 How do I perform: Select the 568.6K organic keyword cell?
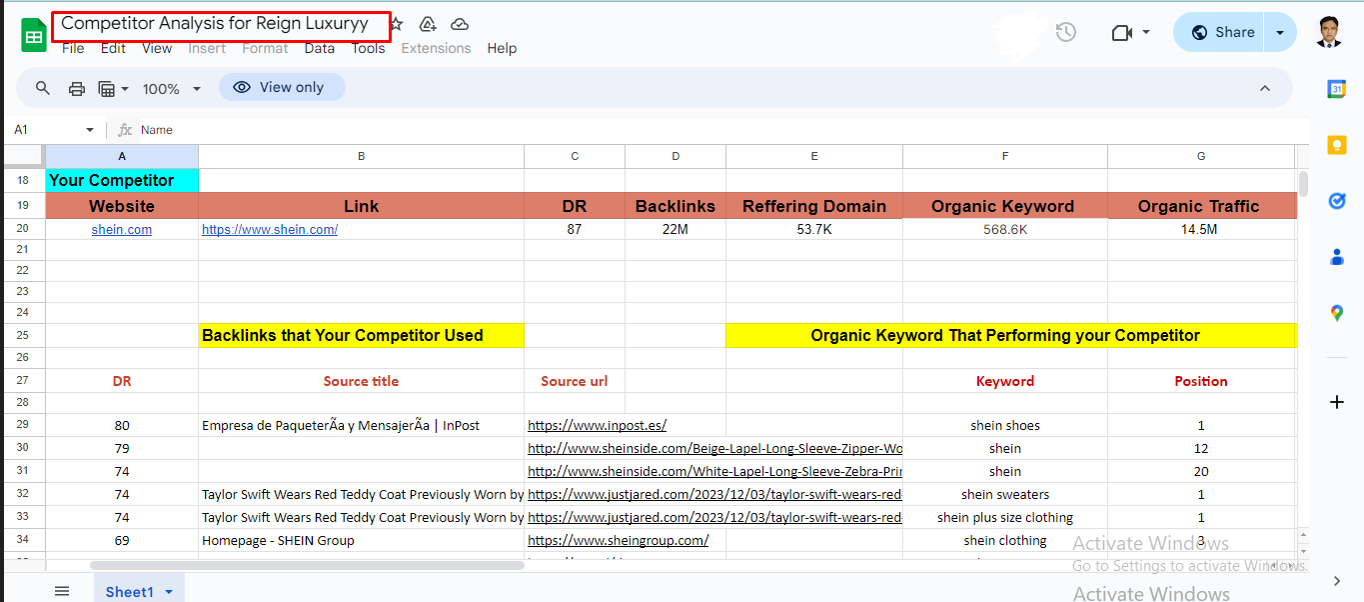1005,229
